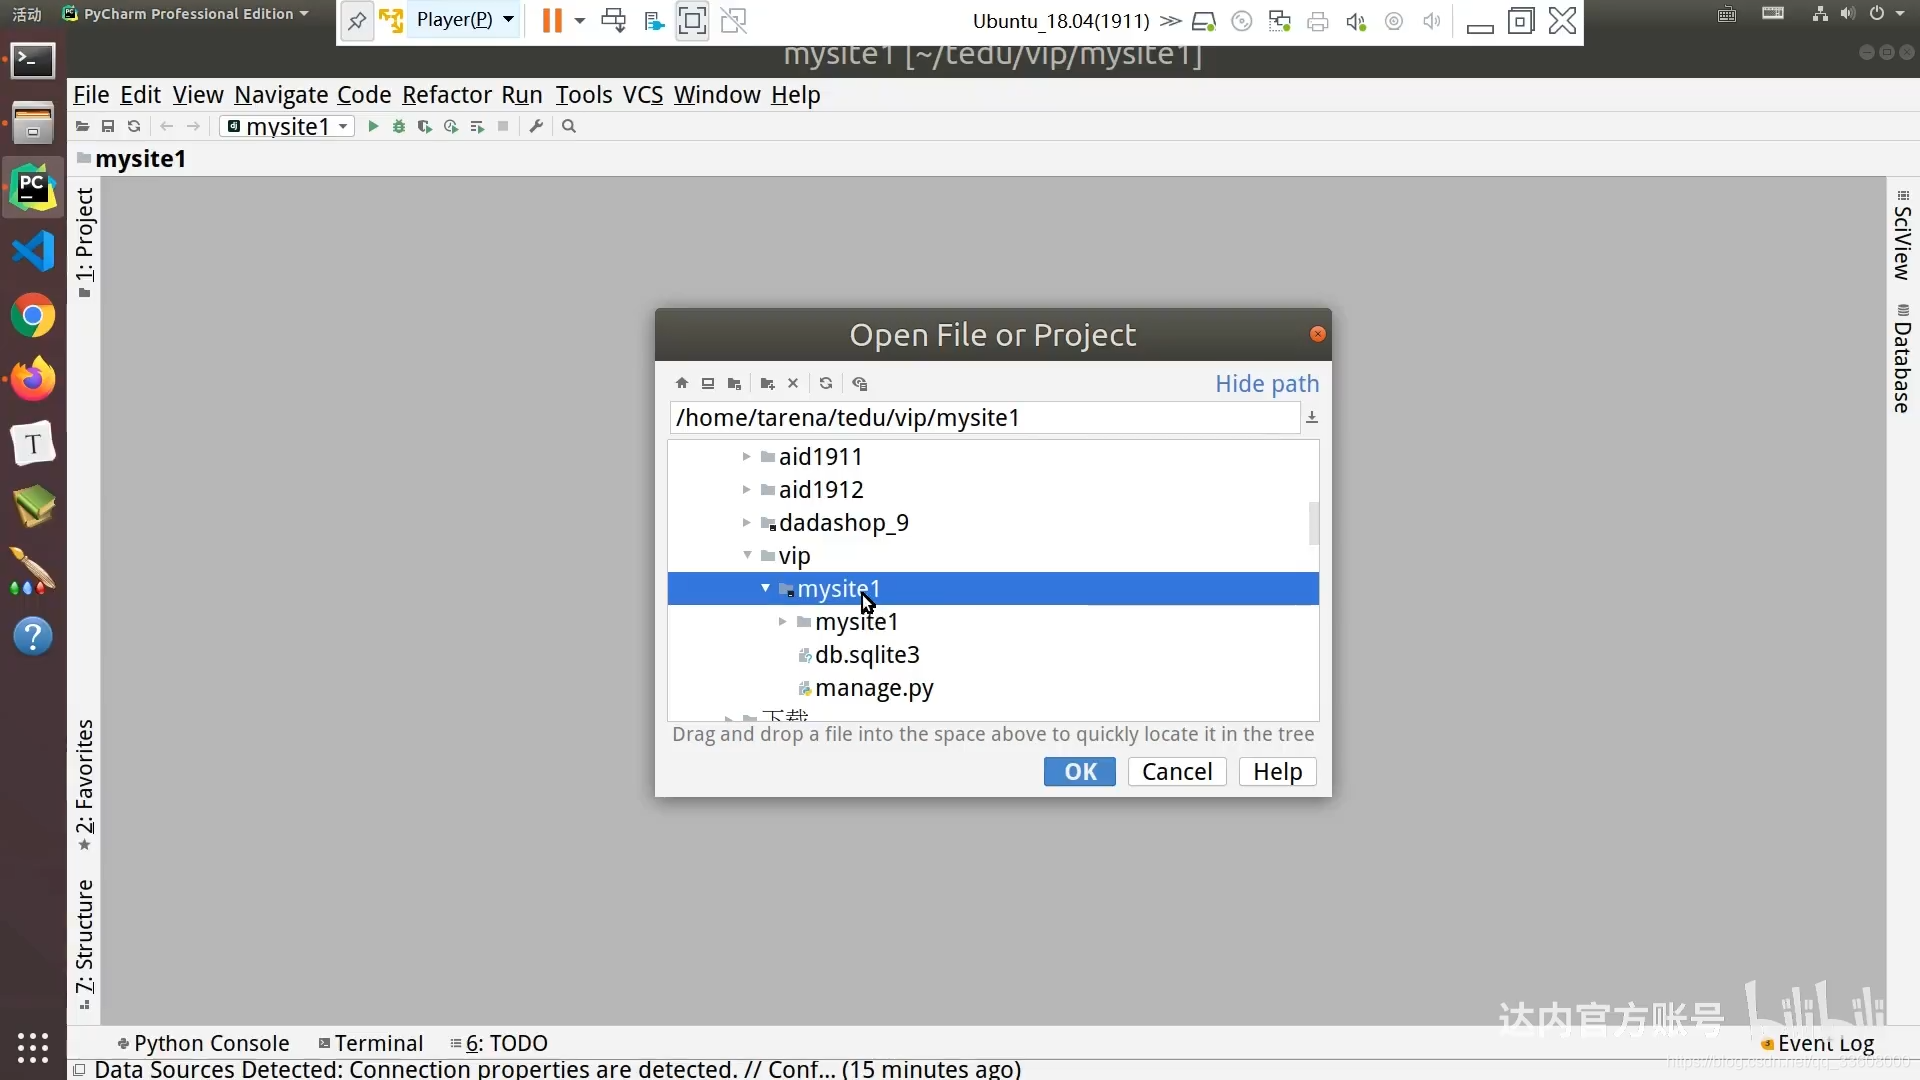Open the Run menu
Image resolution: width=1920 pixels, height=1080 pixels.
(x=522, y=95)
